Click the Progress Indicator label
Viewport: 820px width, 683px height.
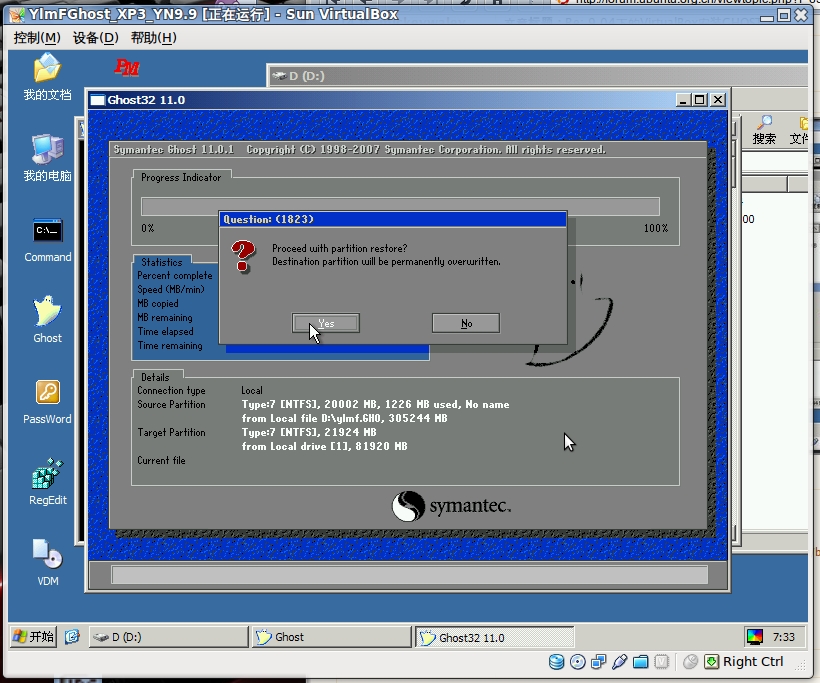pyautogui.click(x=181, y=177)
